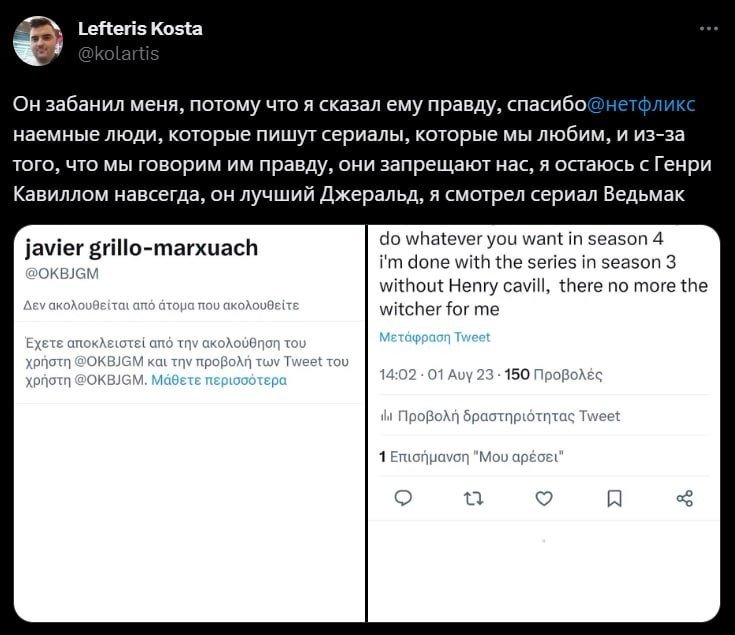Click the share icon under the tweet
735x635 pixels.
pyautogui.click(x=685, y=499)
